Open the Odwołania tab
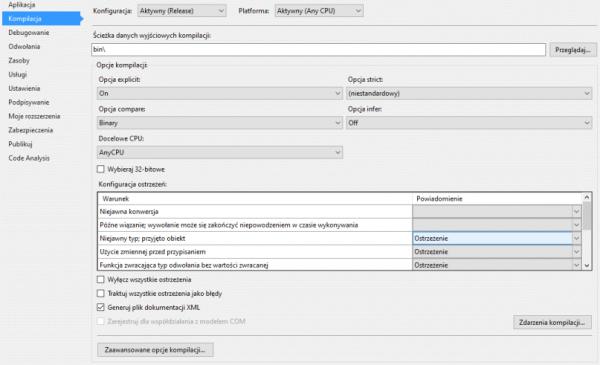This screenshot has height=365, width=600. coord(24,46)
